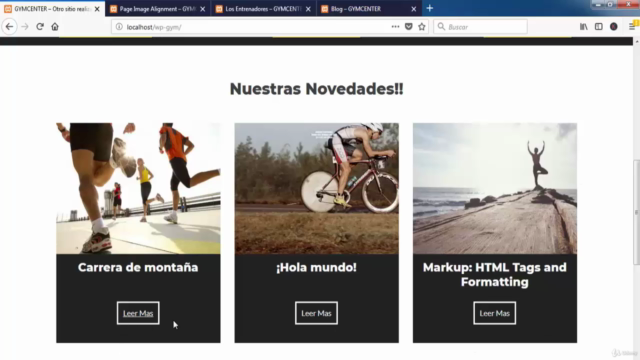640x360 pixels.
Task: Open the yoga beach photo thumbnail
Action: click(x=495, y=188)
